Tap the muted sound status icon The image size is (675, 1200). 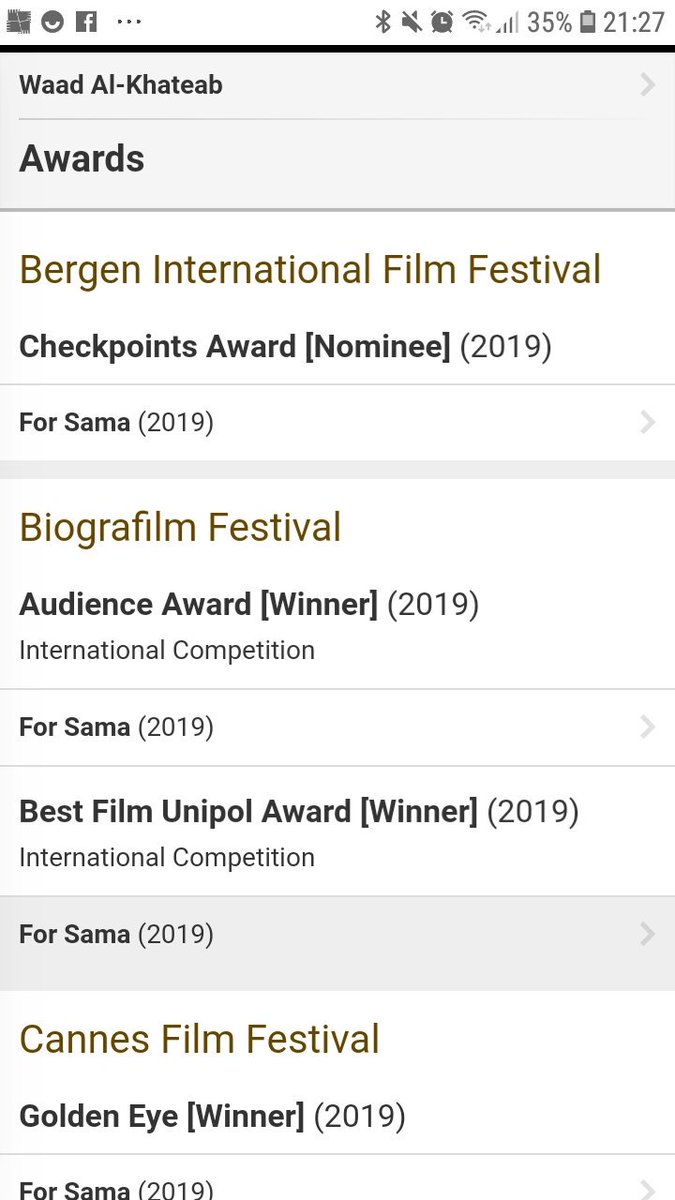(x=411, y=22)
